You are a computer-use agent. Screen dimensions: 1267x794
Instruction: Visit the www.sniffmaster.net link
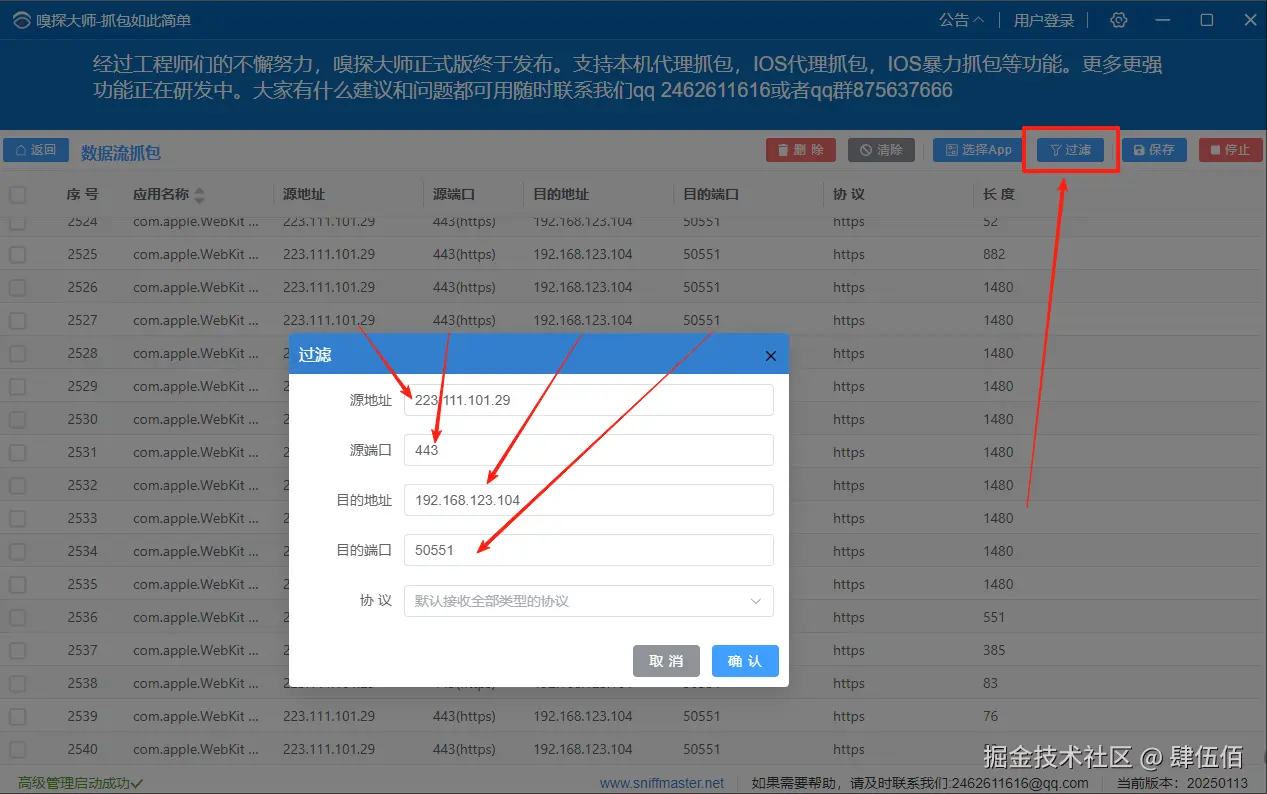(x=663, y=783)
